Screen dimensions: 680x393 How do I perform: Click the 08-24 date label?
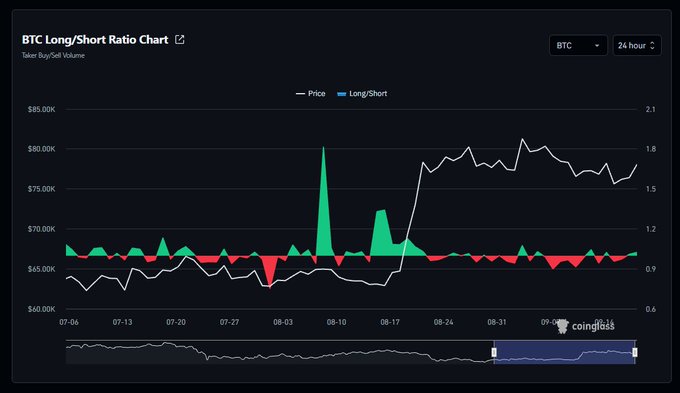tap(443, 322)
